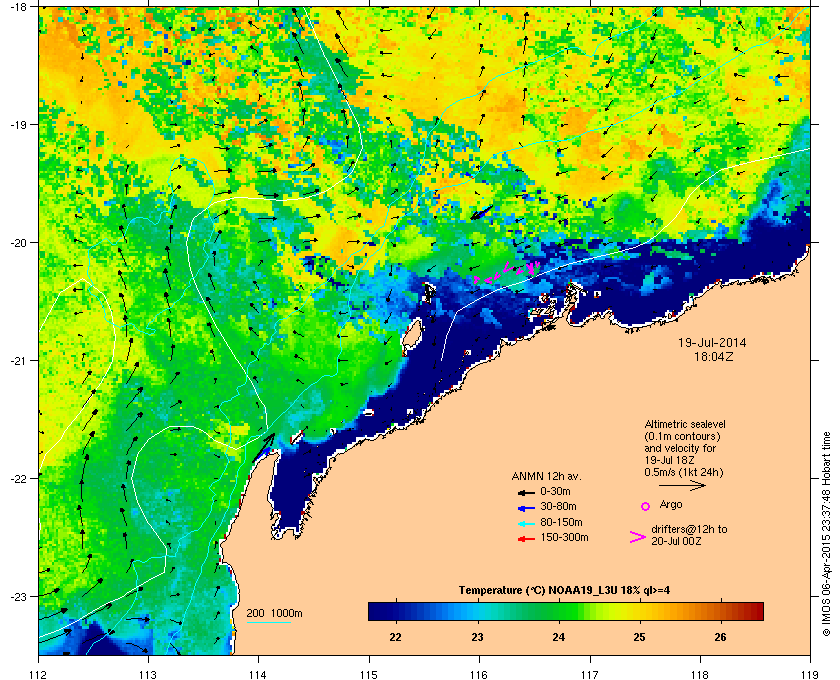This screenshot has width=840, height=680.
Task: Click the magenta drifter track markers near 116.4E
Action: (x=506, y=272)
